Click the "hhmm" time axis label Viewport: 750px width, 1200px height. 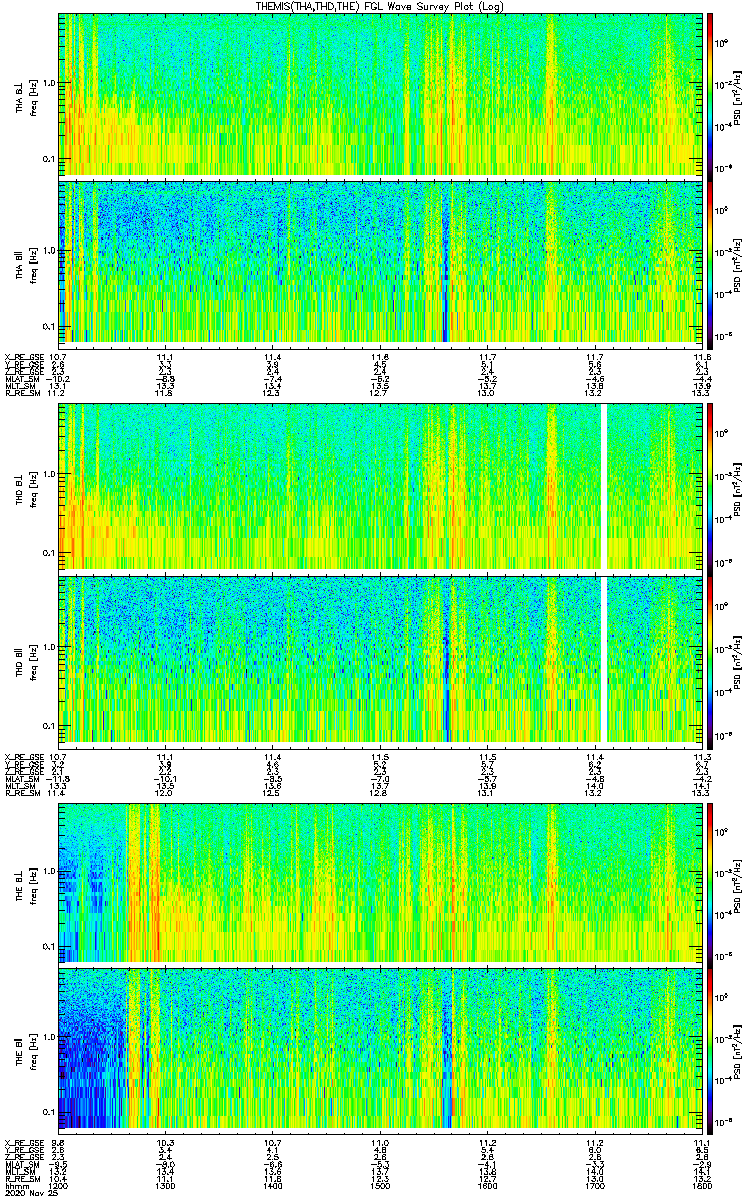(15, 1186)
